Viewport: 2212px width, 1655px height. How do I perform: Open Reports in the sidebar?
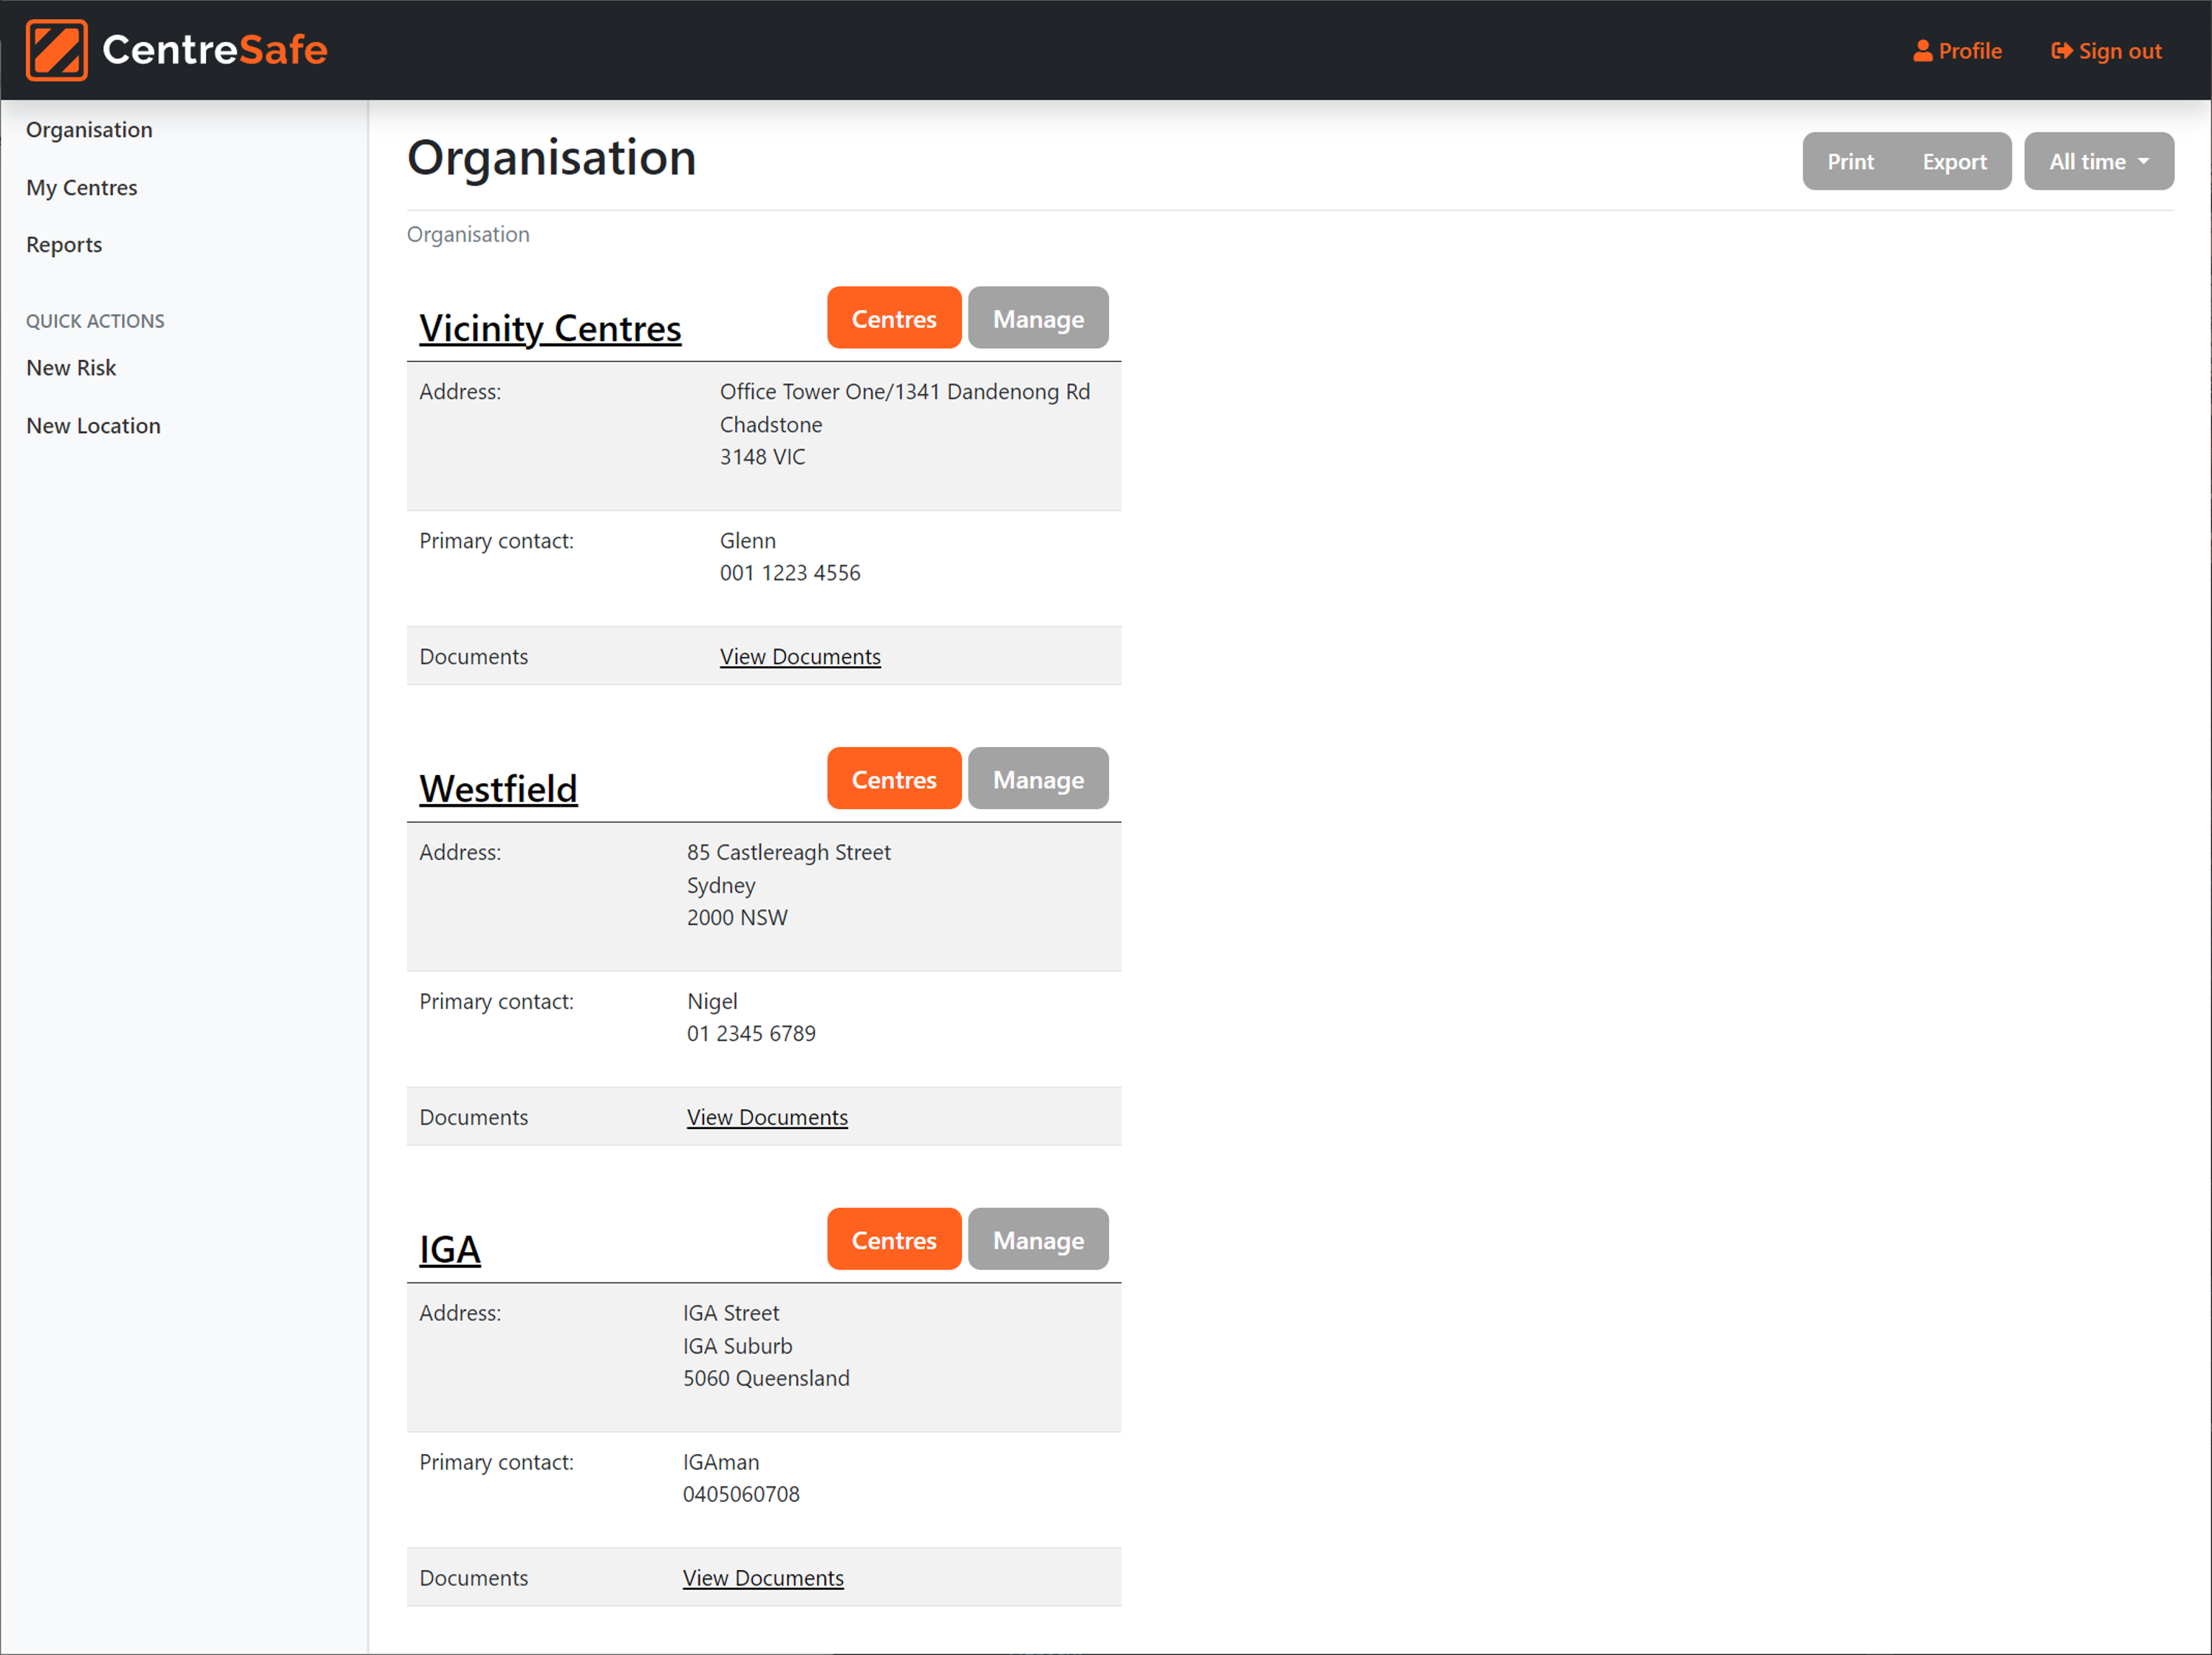pos(64,245)
